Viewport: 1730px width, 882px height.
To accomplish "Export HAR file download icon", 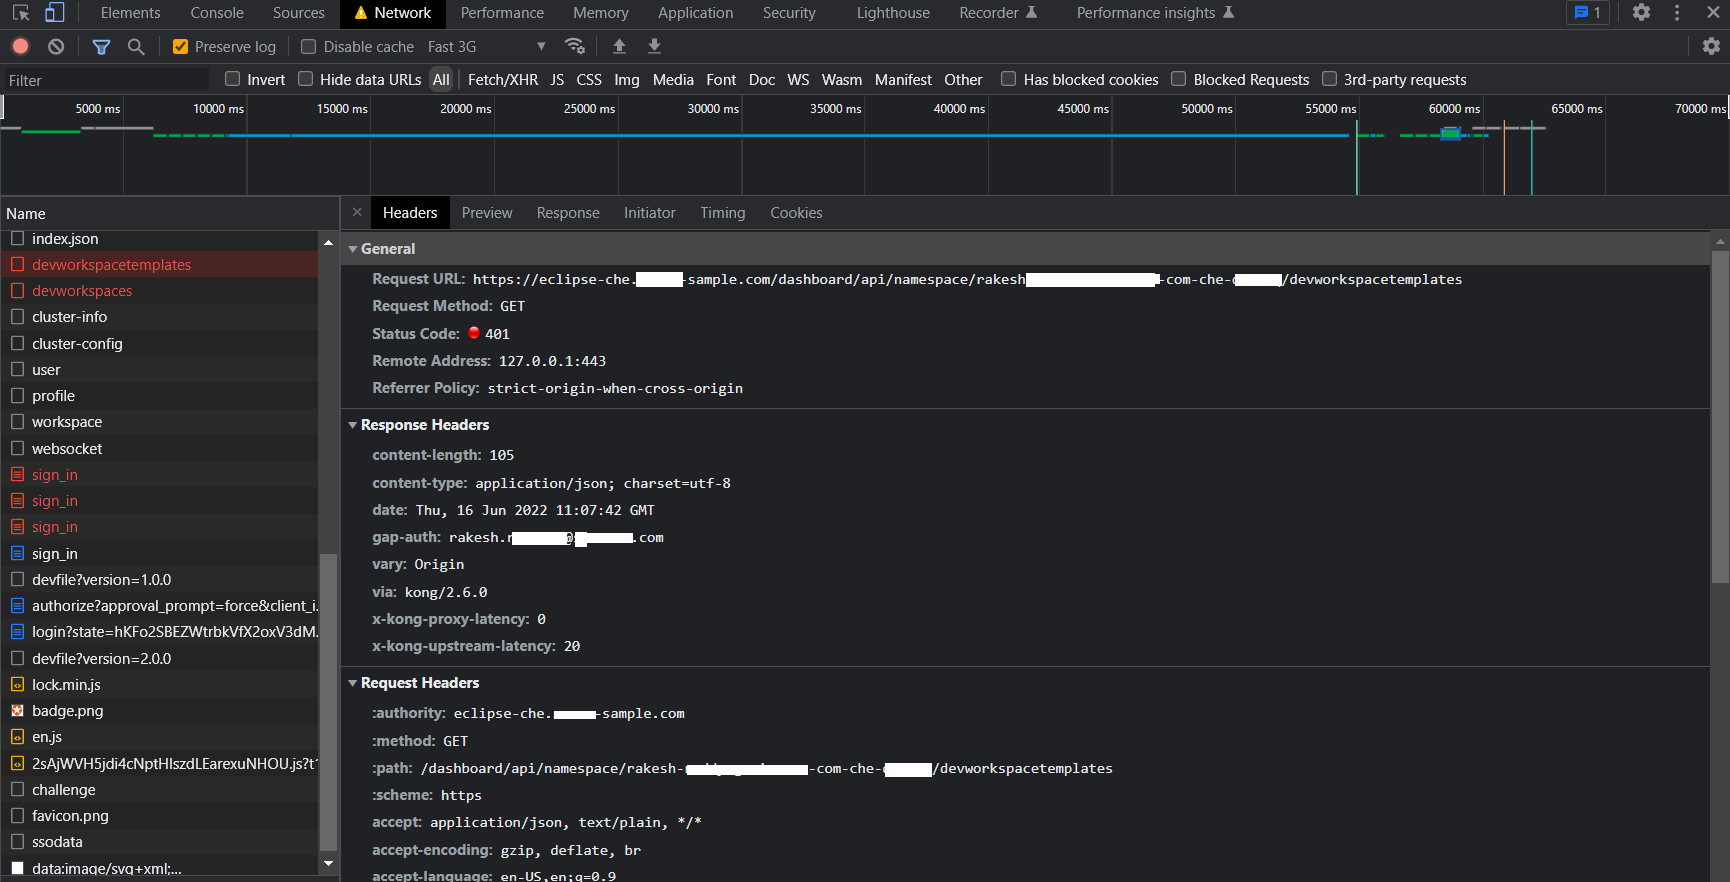I will 654,46.
